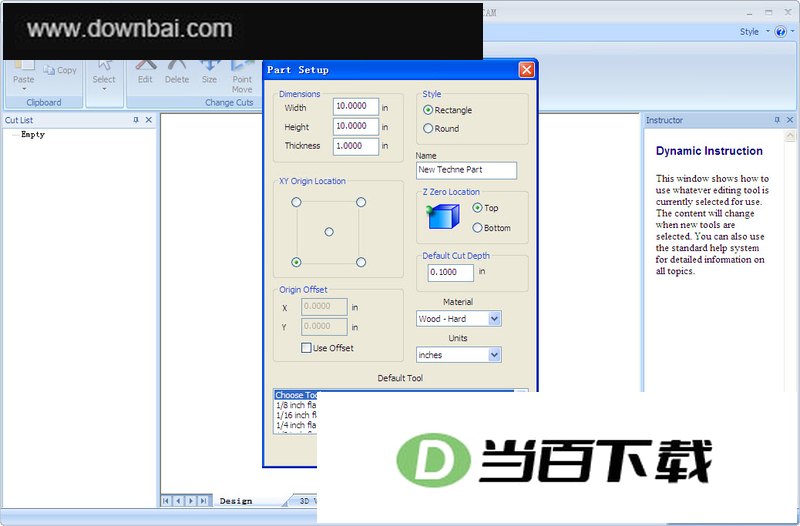Click the Copy button in ribbon
The image size is (800, 526).
pyautogui.click(x=60, y=70)
